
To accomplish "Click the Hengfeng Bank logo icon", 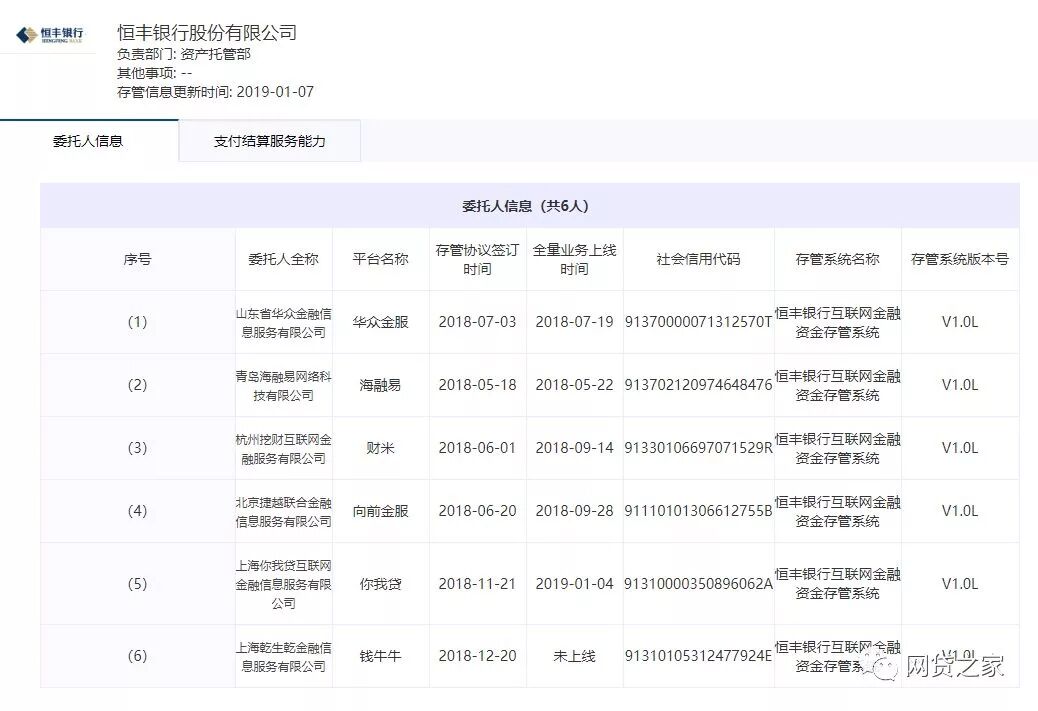I will point(50,34).
